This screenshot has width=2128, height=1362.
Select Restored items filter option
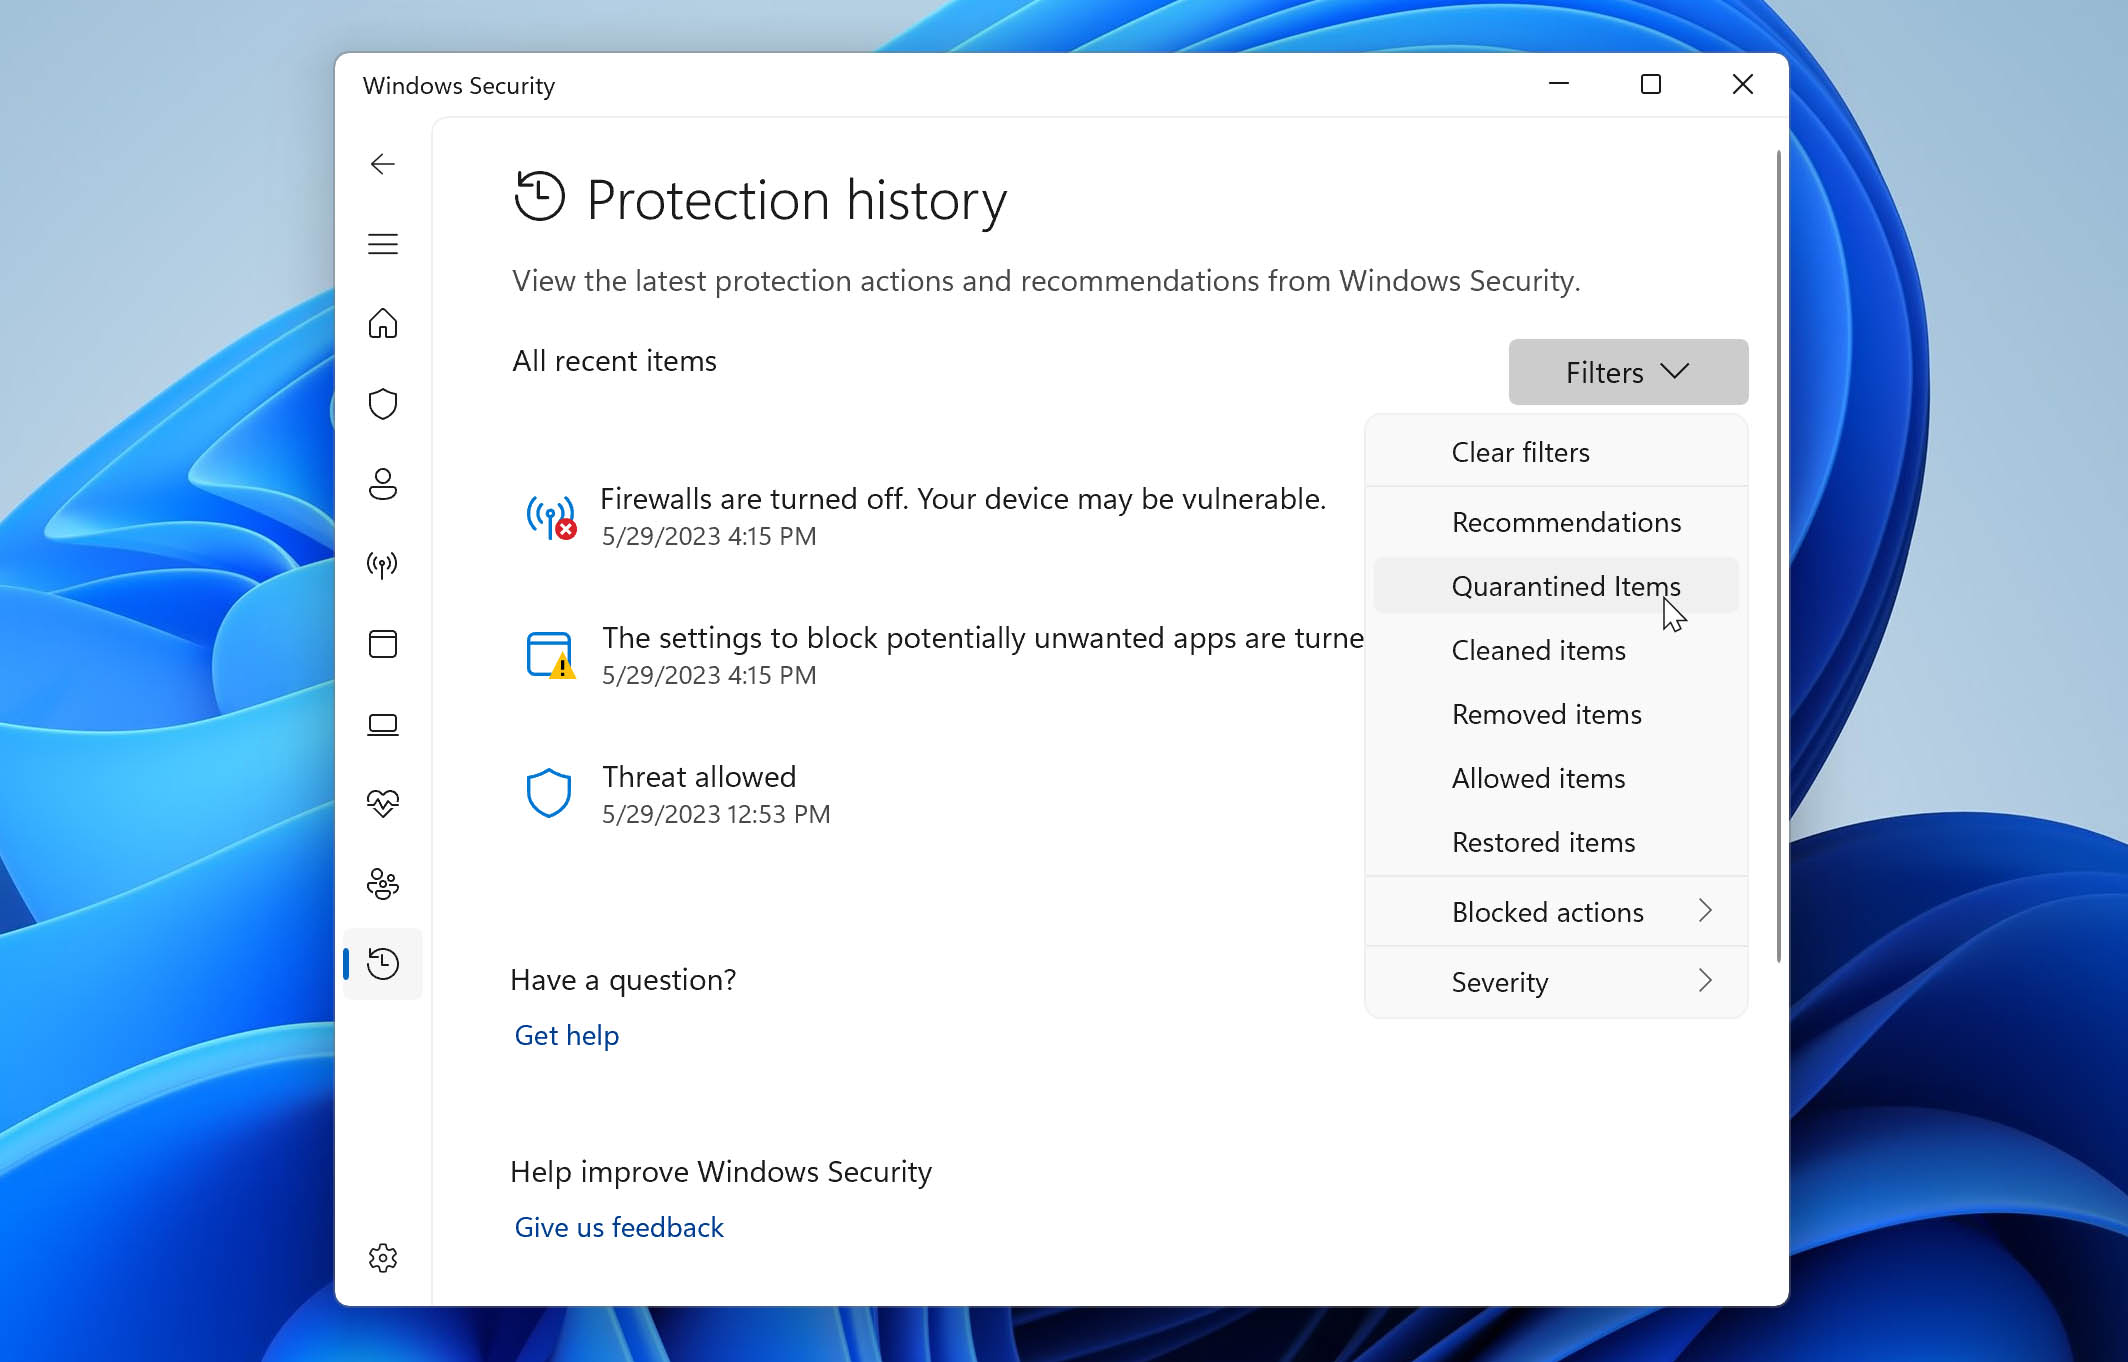1542,842
